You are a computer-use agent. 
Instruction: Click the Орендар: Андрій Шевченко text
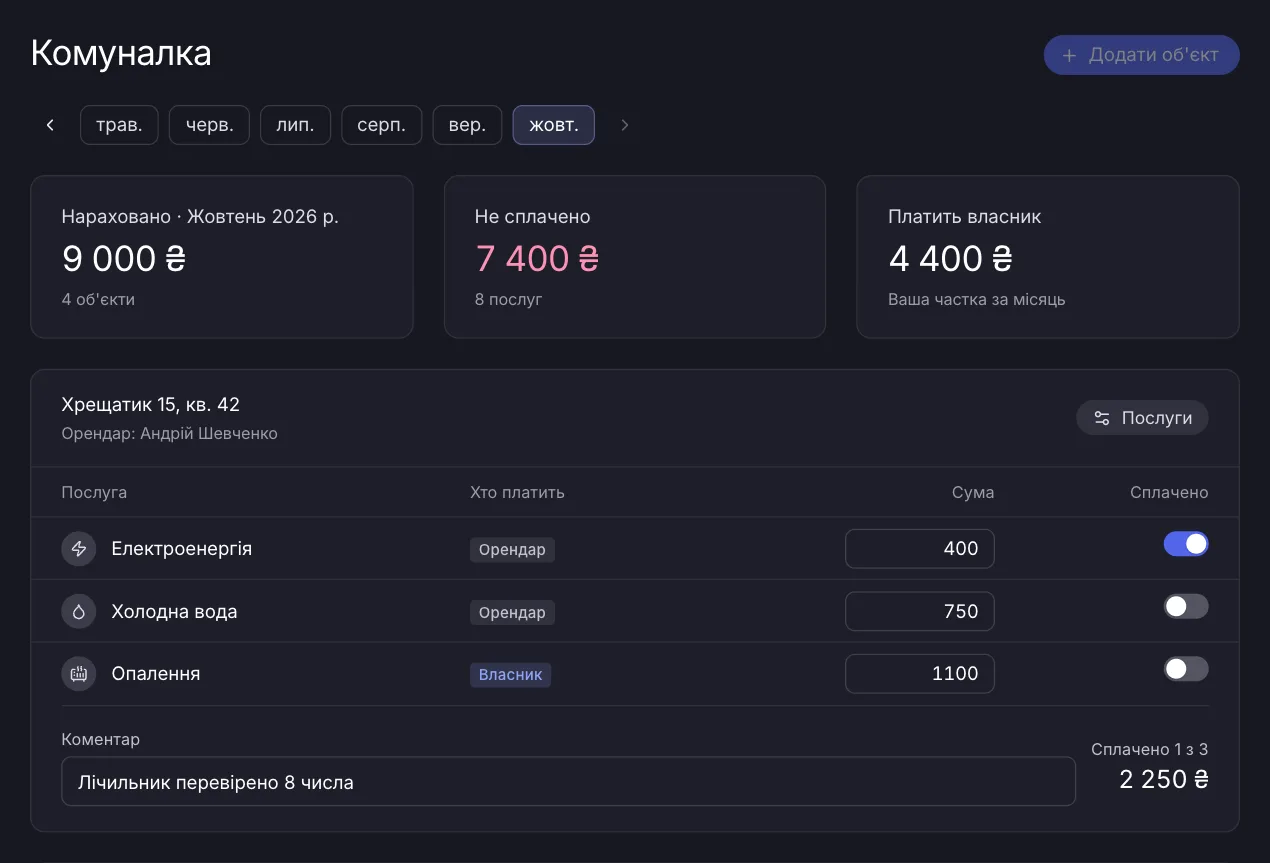click(170, 434)
